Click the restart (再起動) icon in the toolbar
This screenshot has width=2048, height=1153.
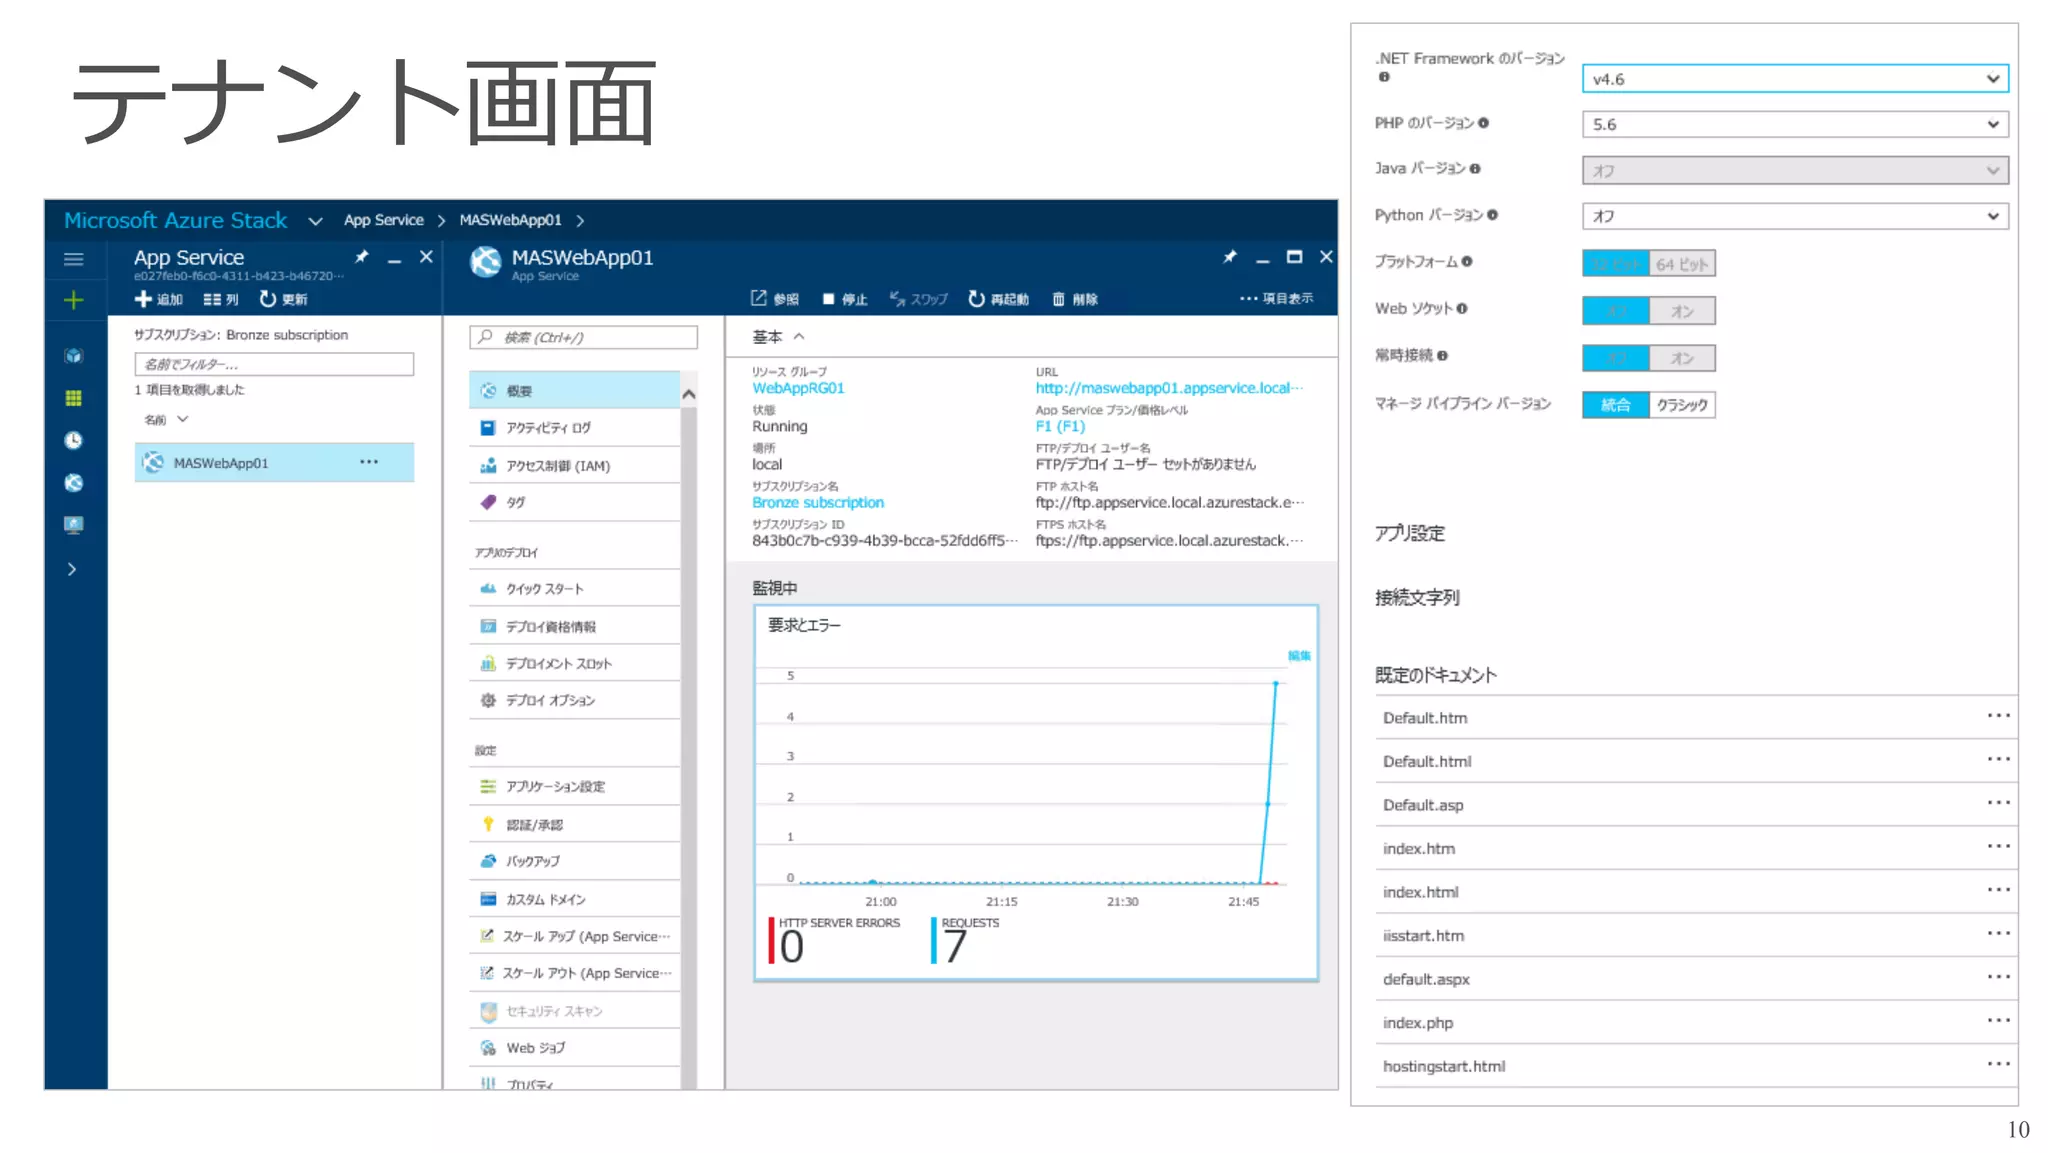coord(976,299)
